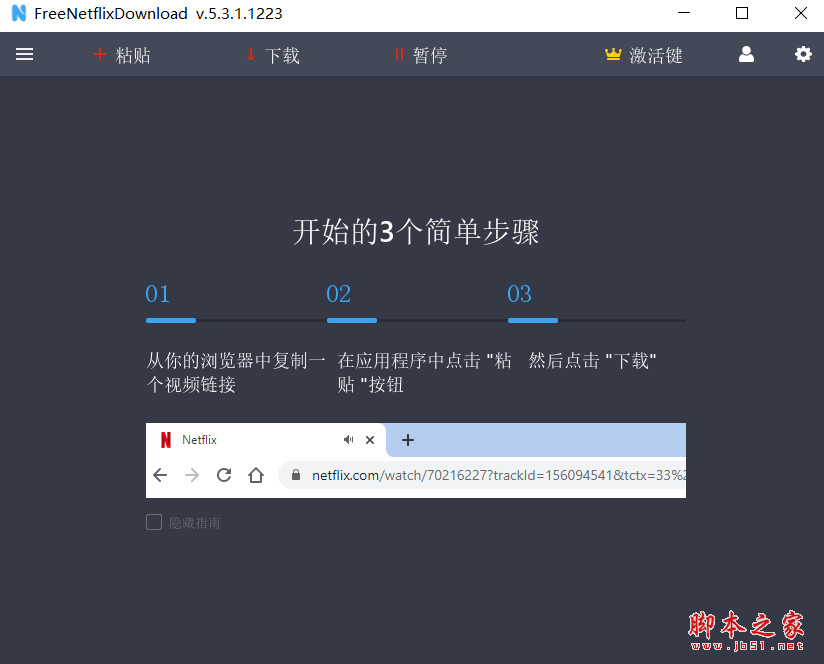824x664 pixels.
Task: Click the blue progress bar under 01
Action: point(171,320)
